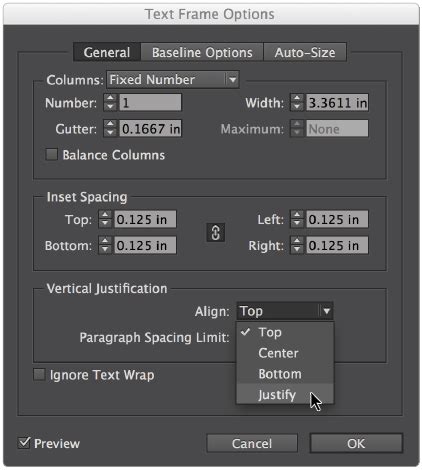
Task: Increase Top inset with up arrow
Action: coord(105,215)
